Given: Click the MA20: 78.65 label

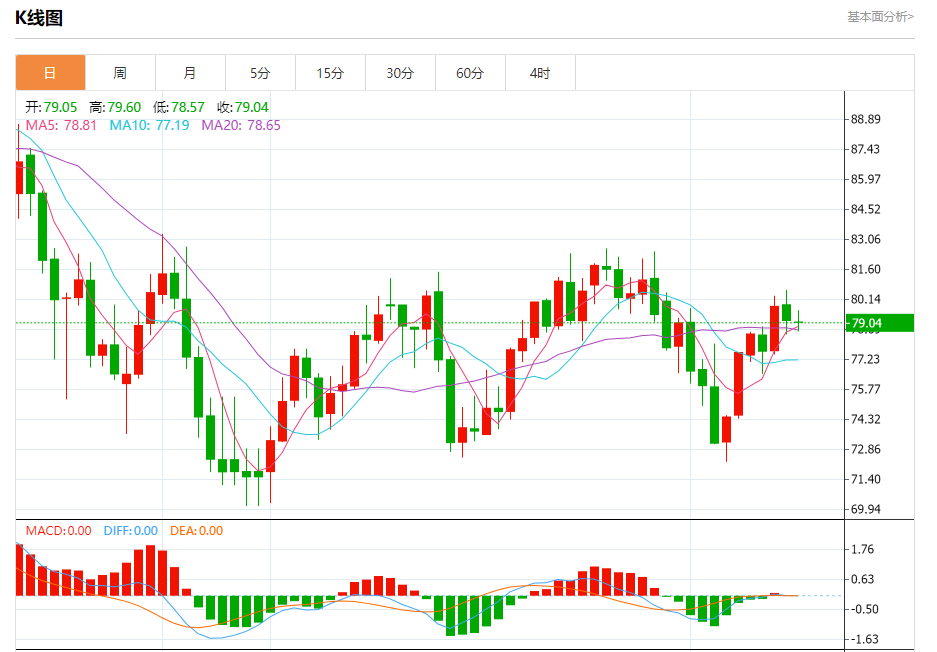Looking at the screenshot, I should coord(241,125).
